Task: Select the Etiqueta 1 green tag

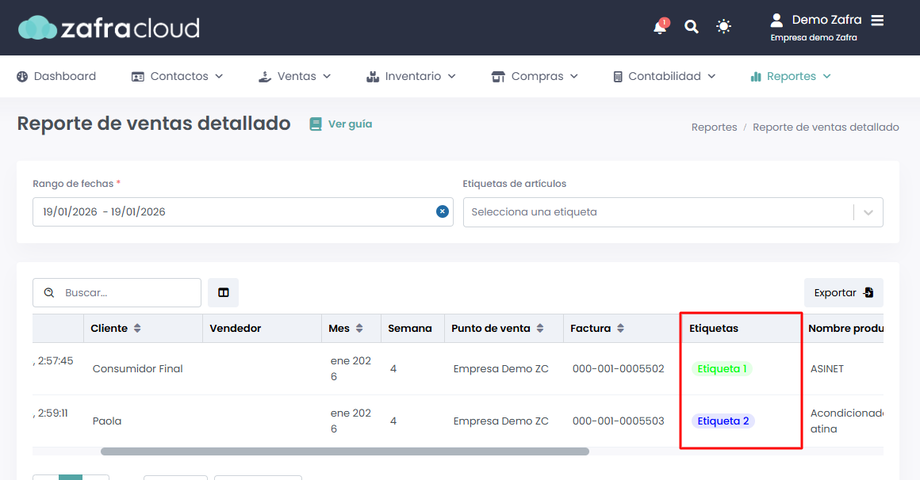Action: pos(722,369)
